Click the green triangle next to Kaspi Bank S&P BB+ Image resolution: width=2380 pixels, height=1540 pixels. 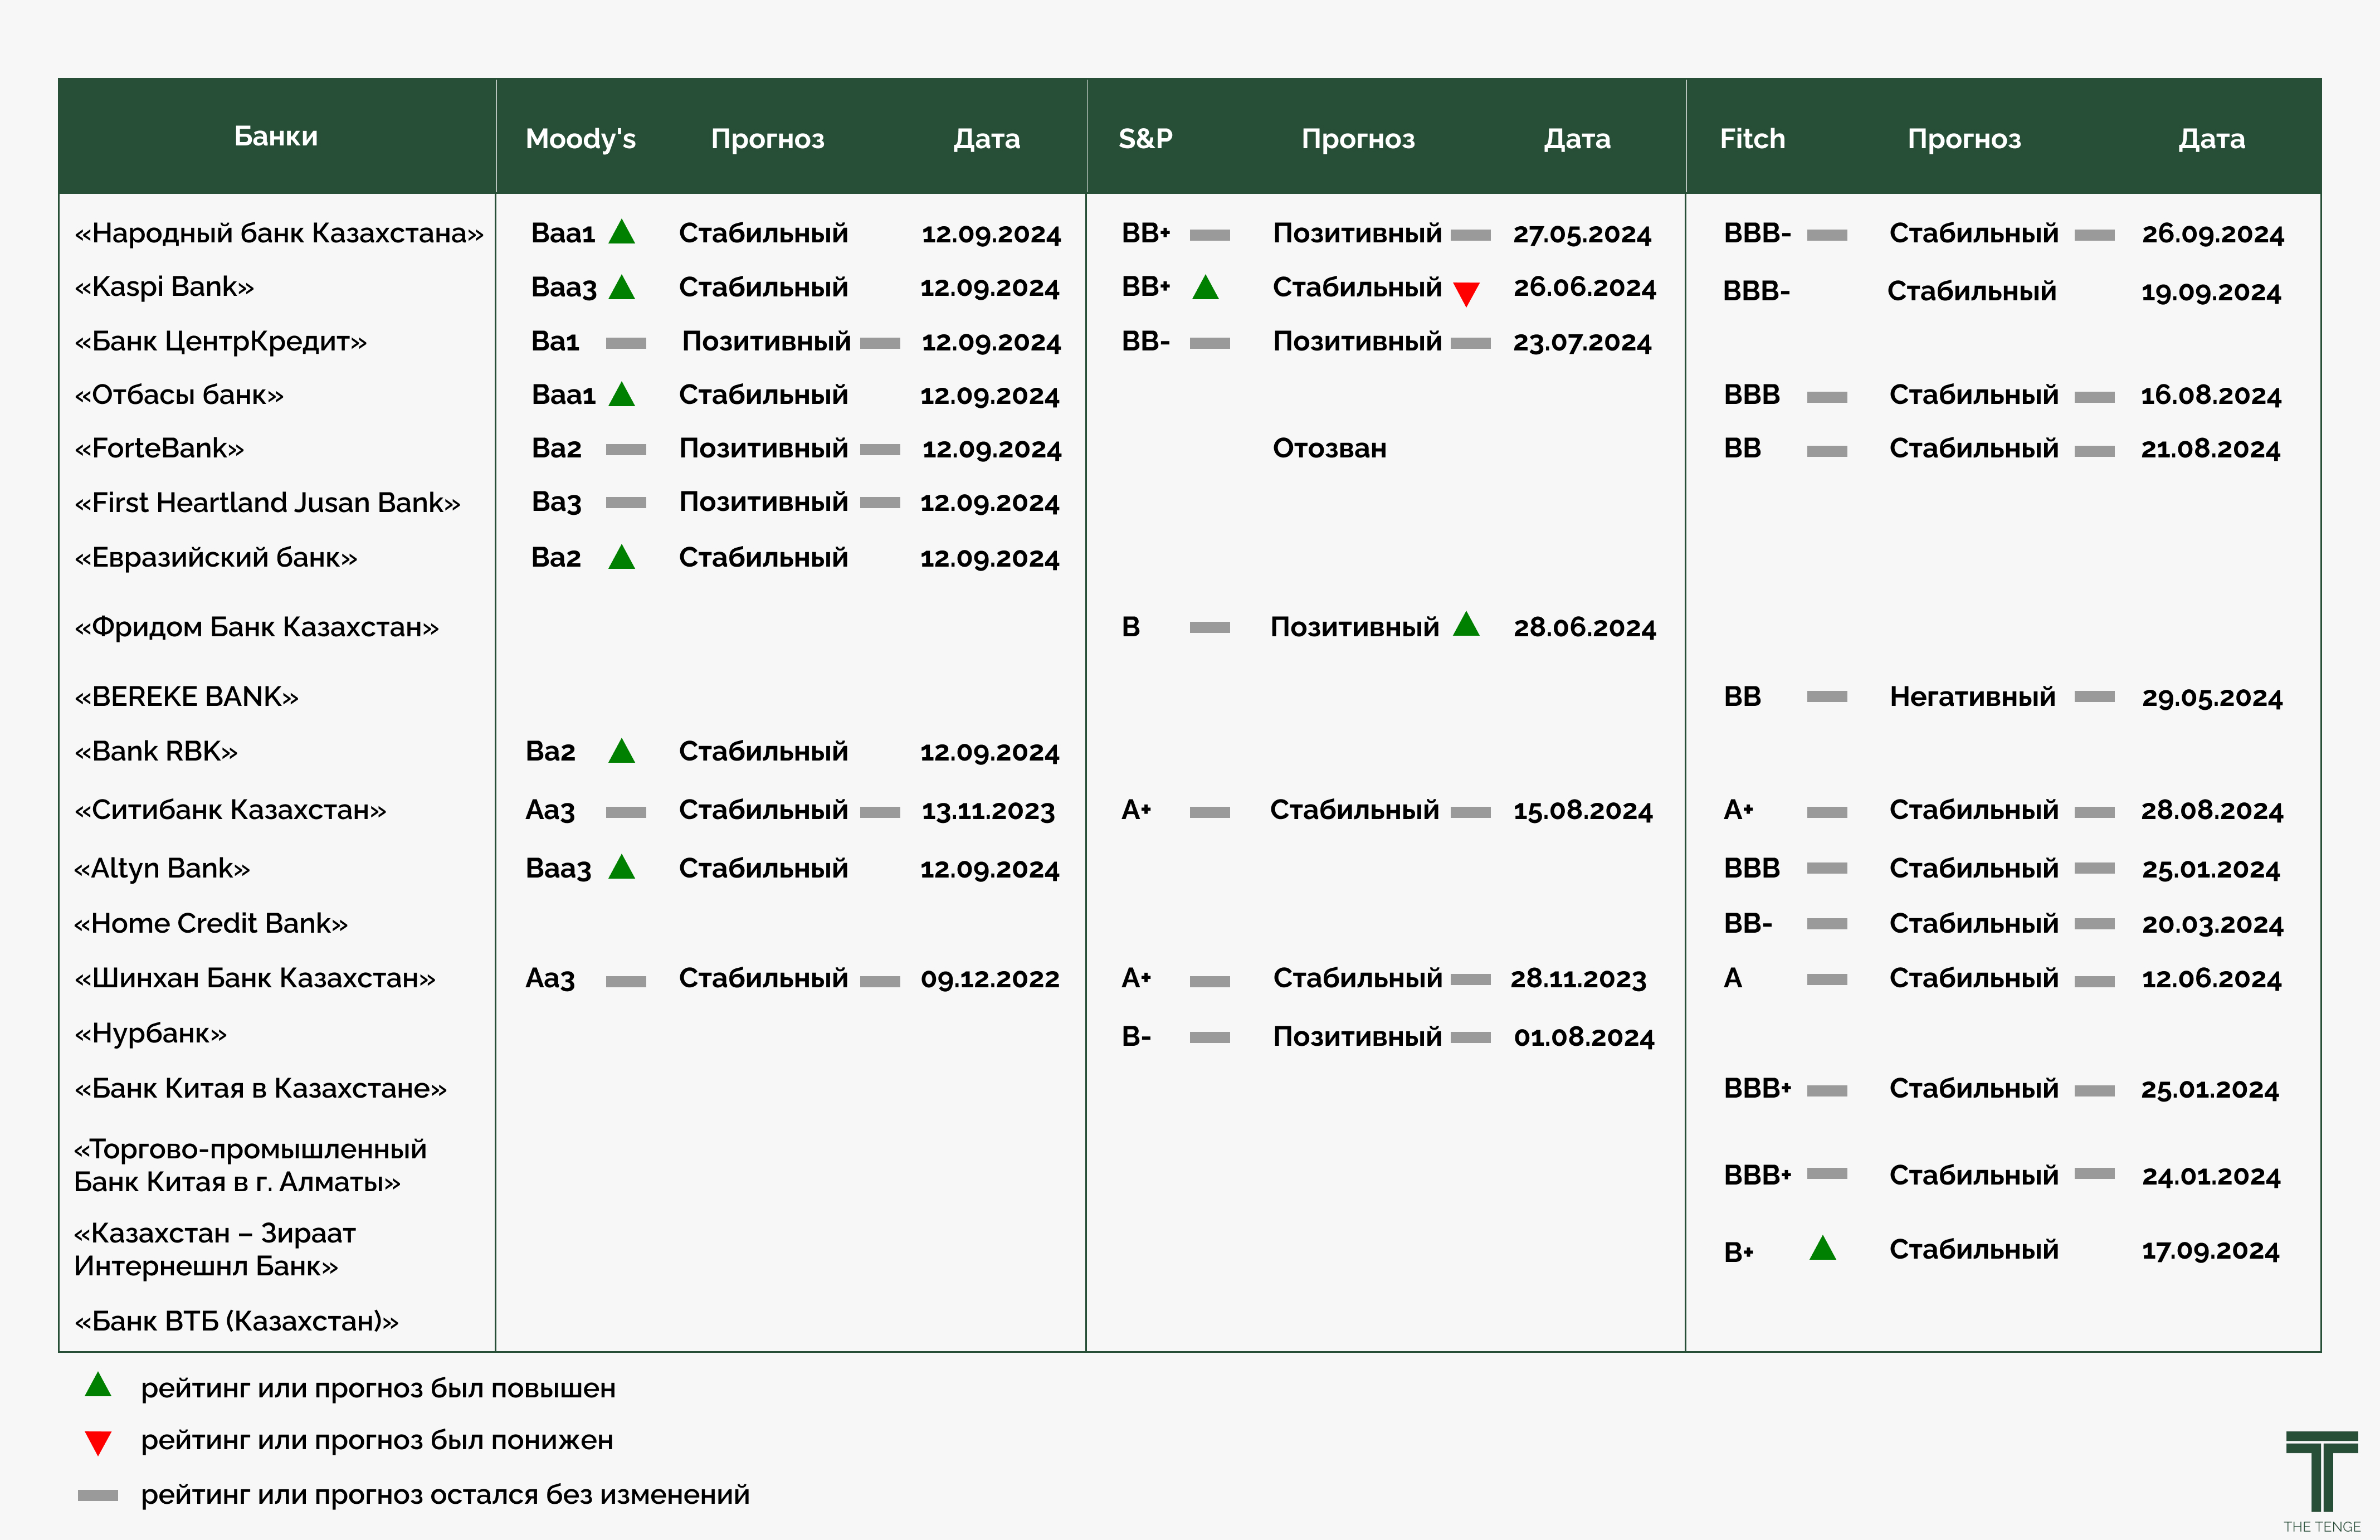(x=1206, y=287)
